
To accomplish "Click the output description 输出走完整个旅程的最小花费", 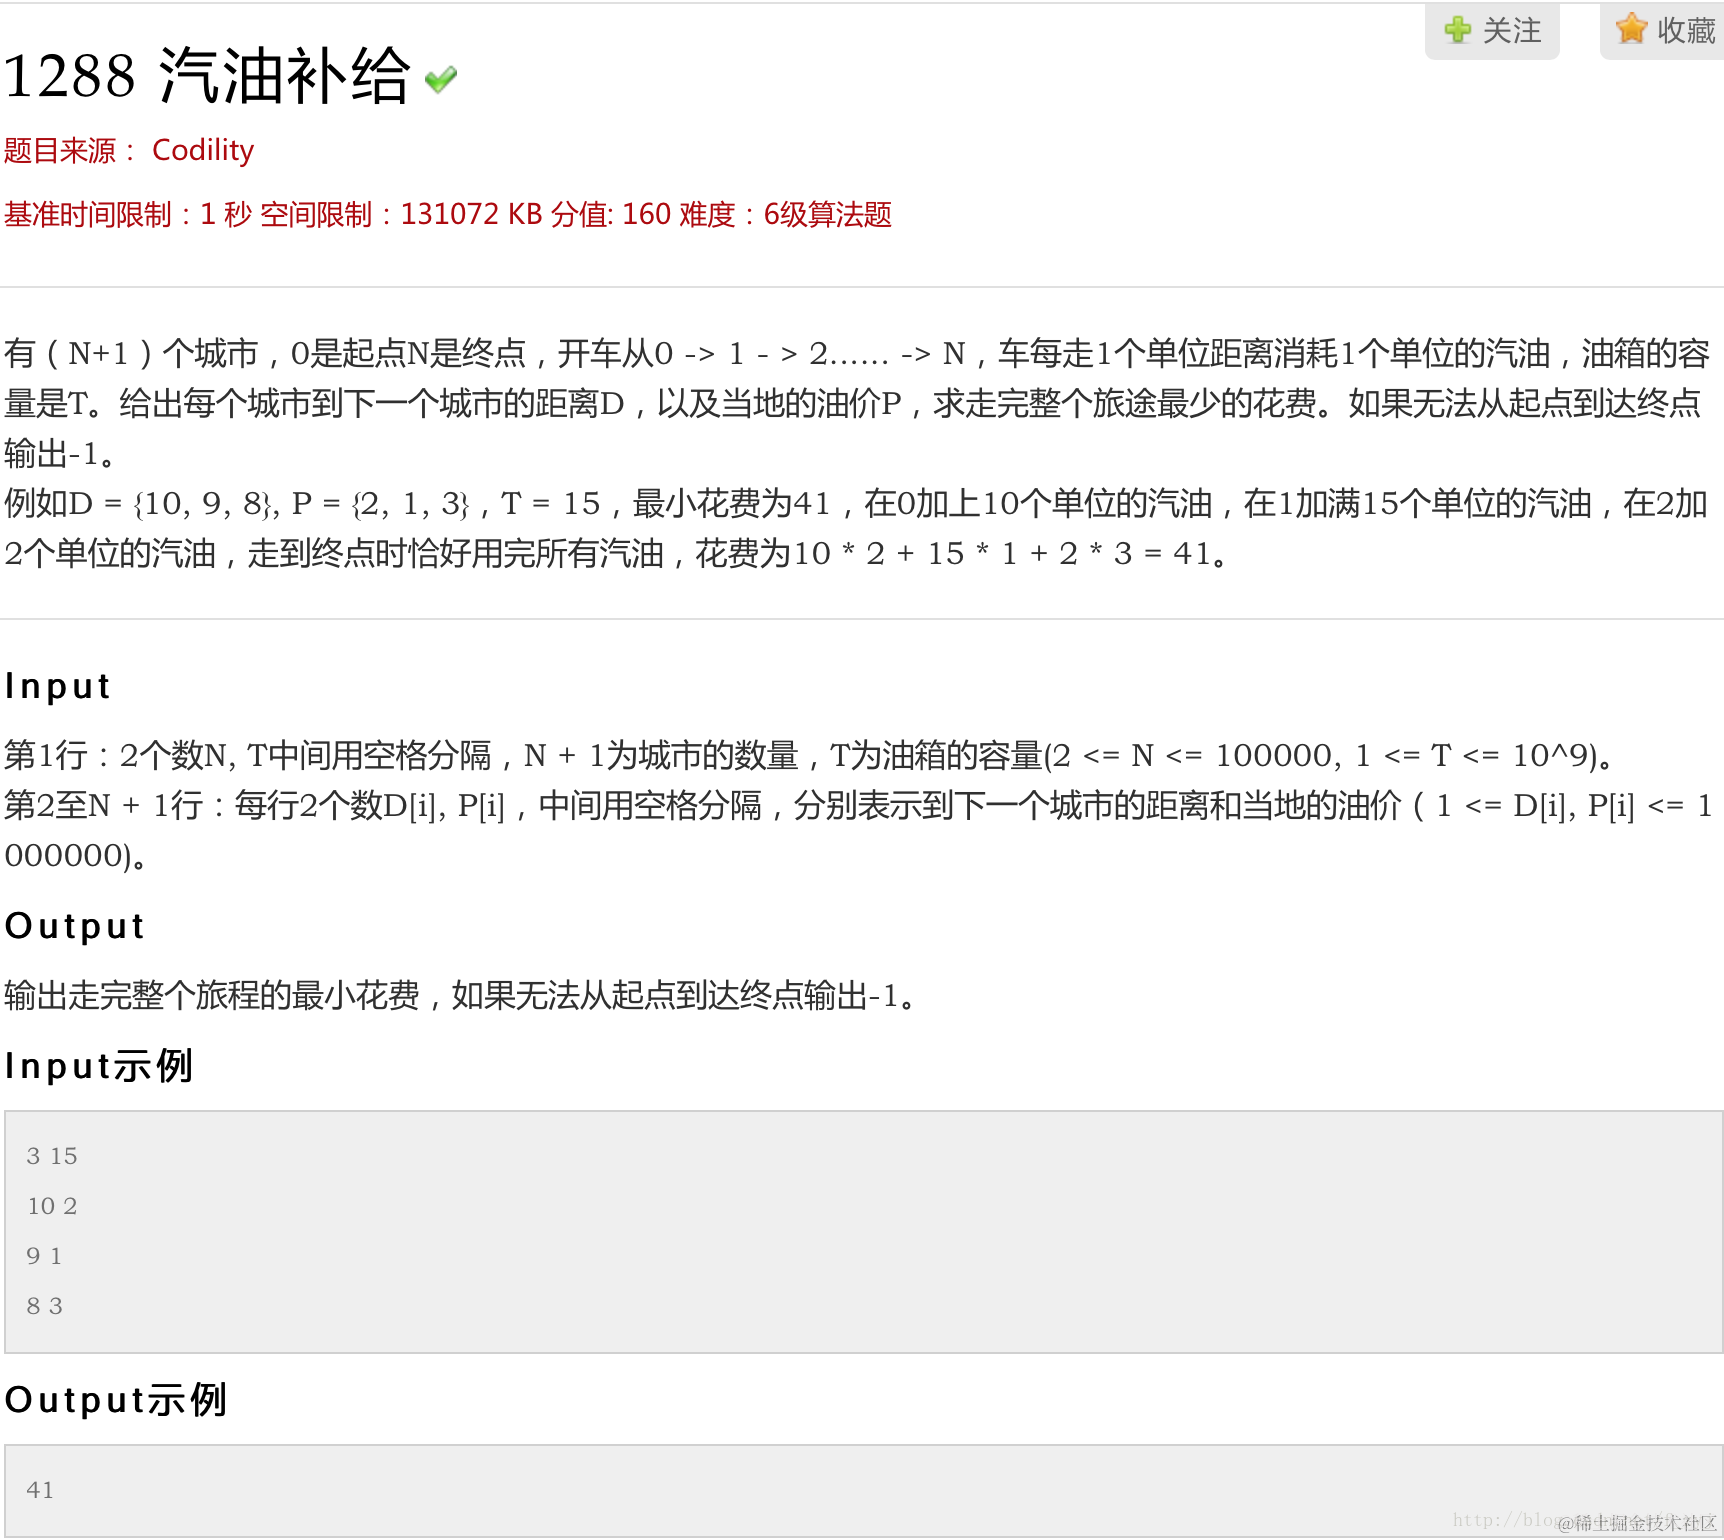I will click(461, 995).
